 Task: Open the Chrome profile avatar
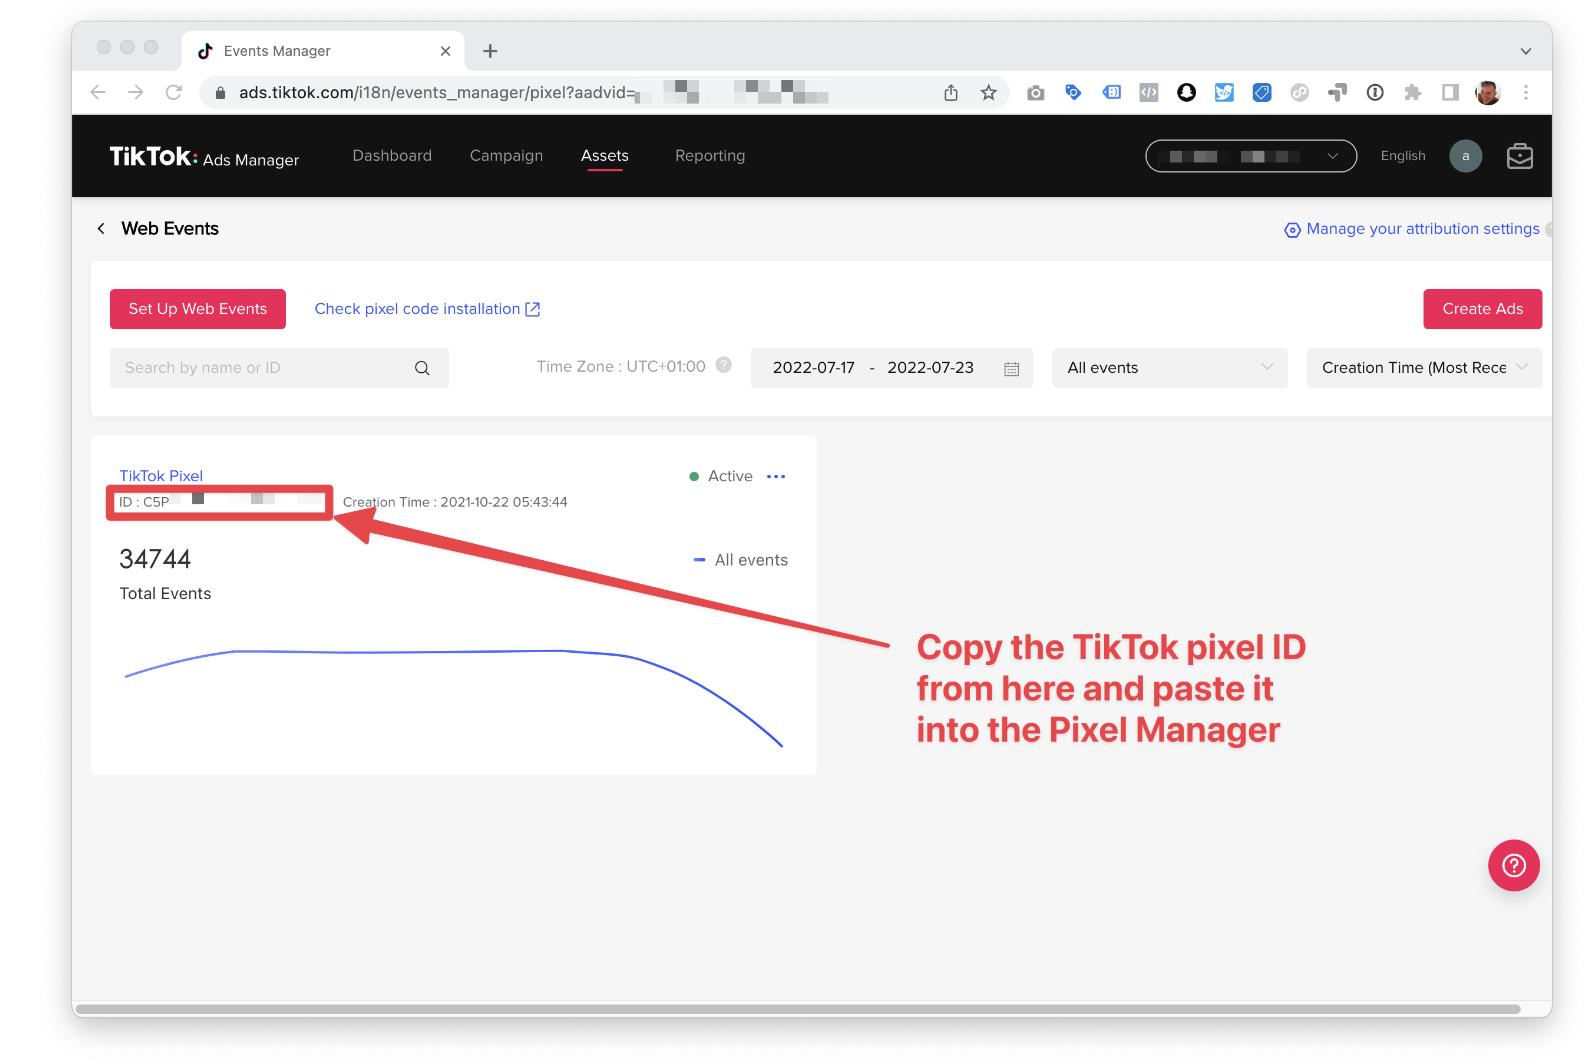(1488, 92)
